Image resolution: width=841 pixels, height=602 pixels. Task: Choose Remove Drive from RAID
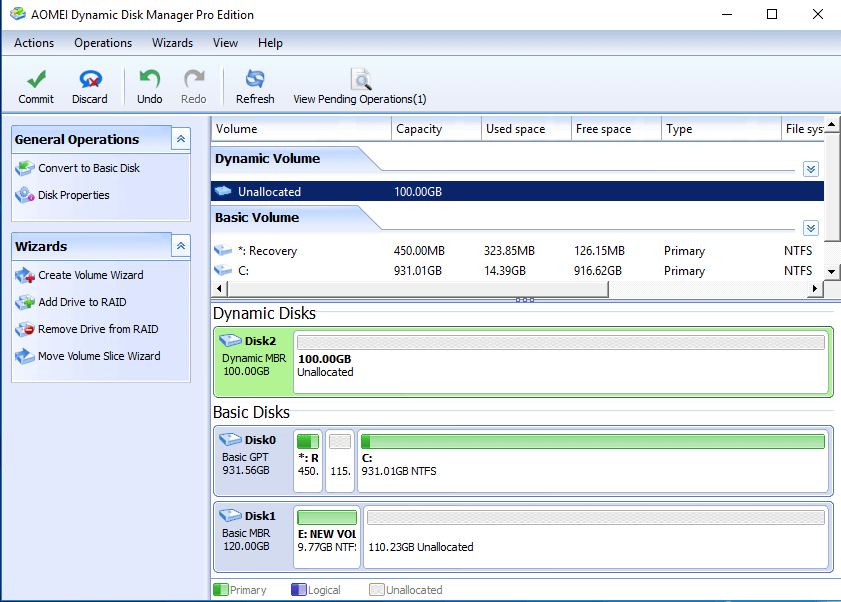97,329
